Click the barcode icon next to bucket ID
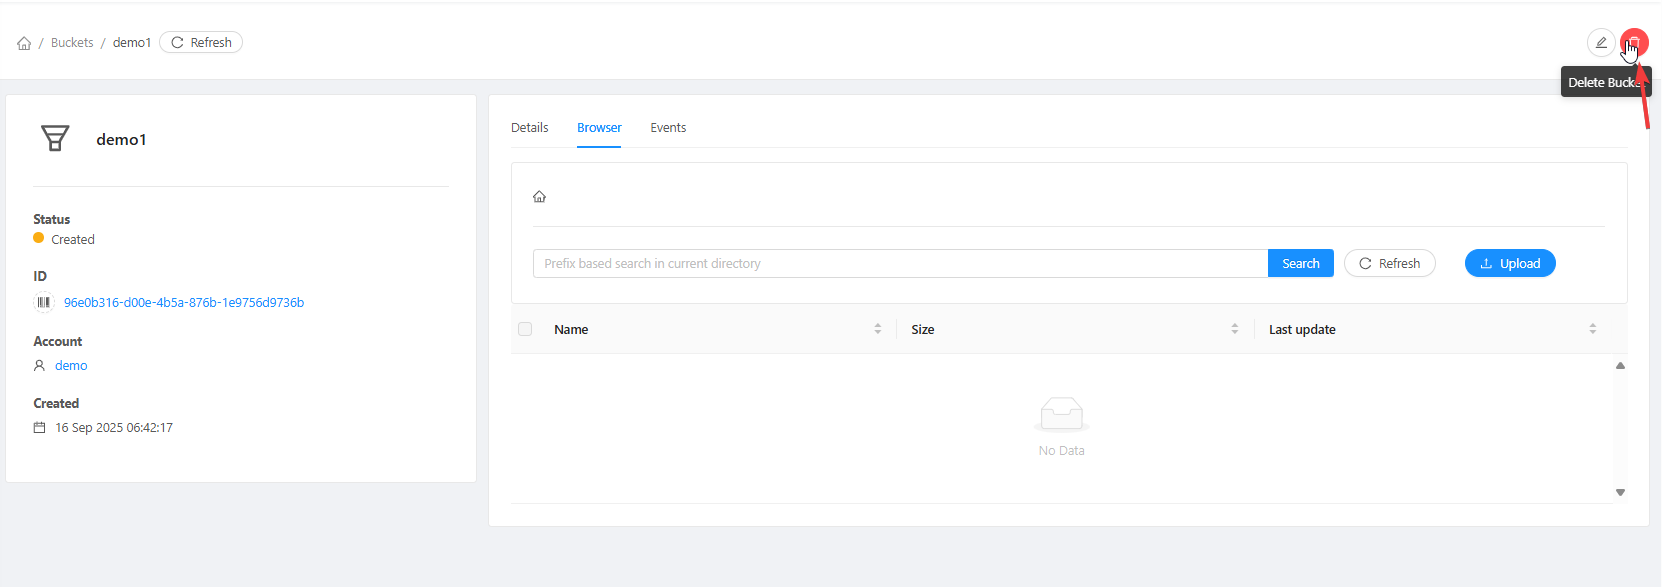The image size is (1662, 587). (x=44, y=302)
